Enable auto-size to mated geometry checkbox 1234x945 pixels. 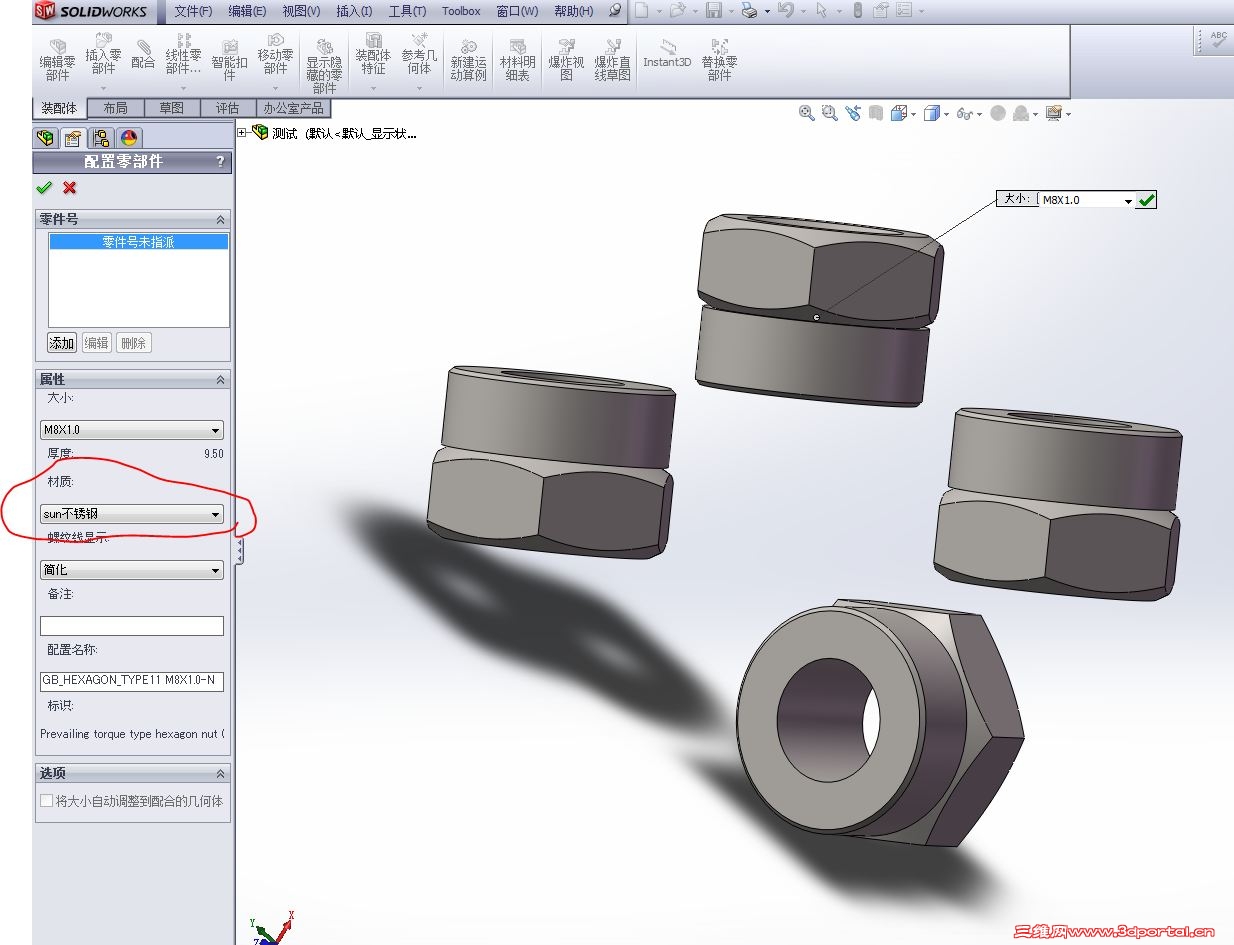click(46, 801)
